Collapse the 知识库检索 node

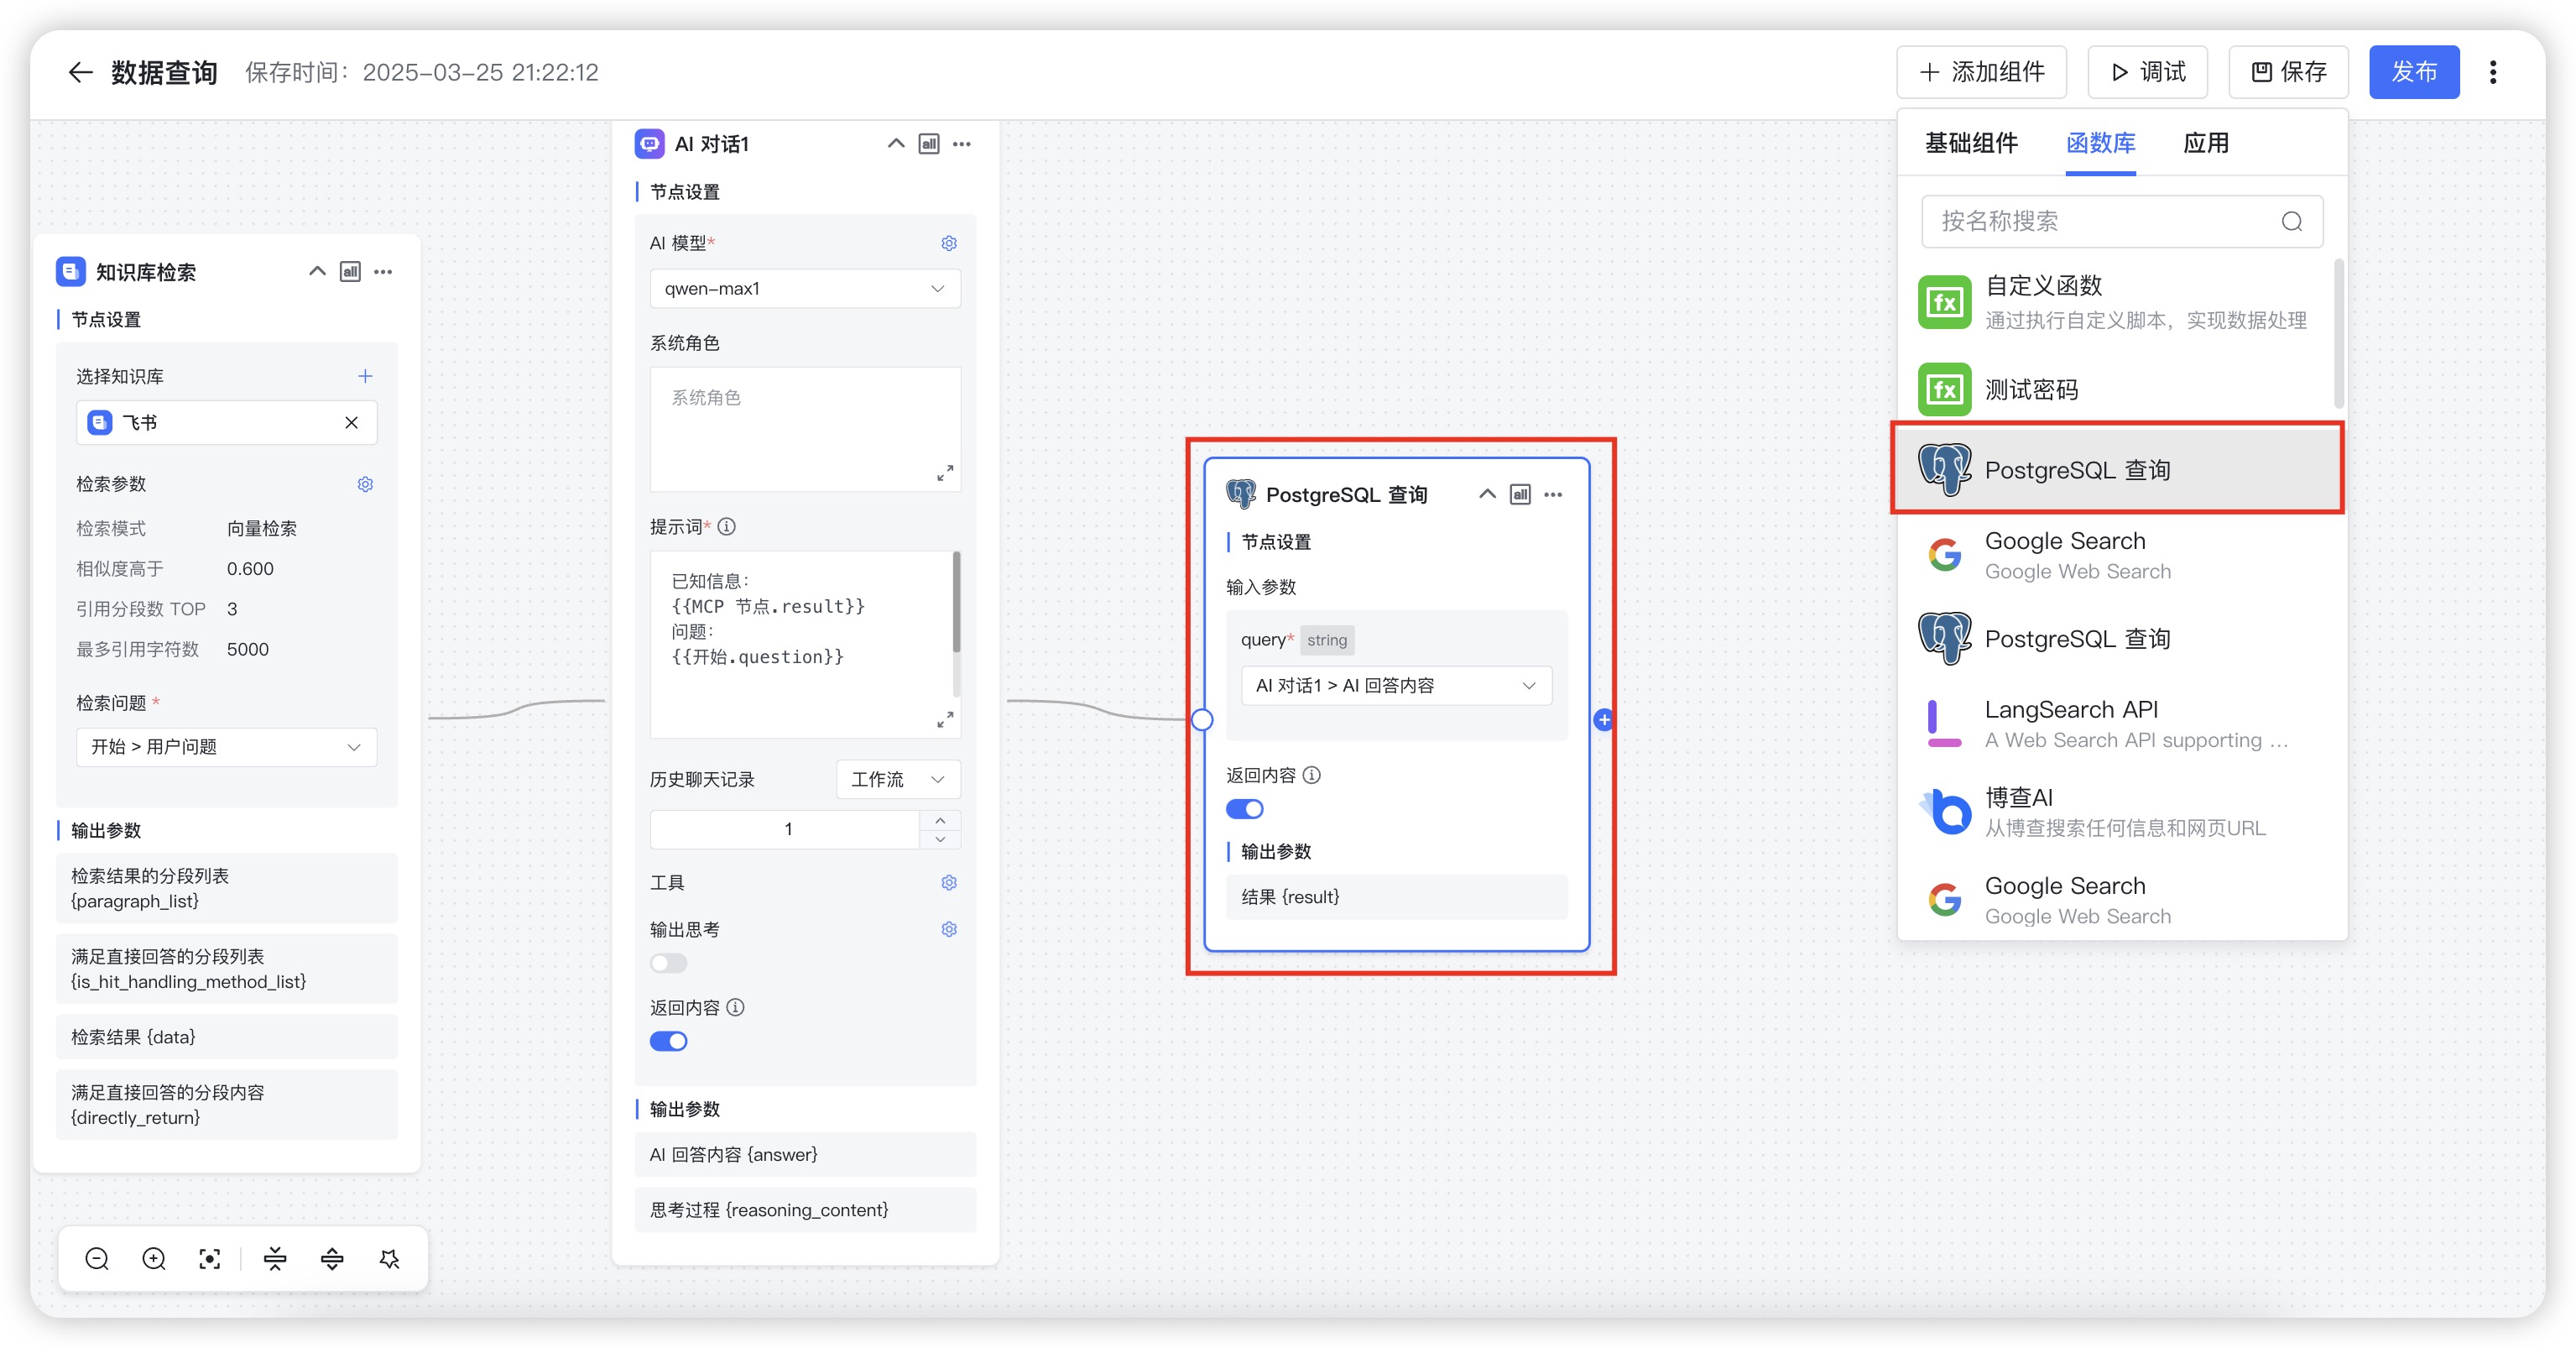317,272
